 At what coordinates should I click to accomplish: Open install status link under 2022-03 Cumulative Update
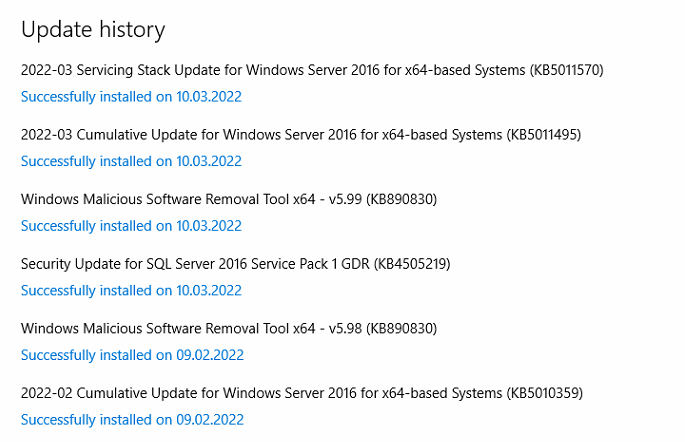[x=131, y=161]
